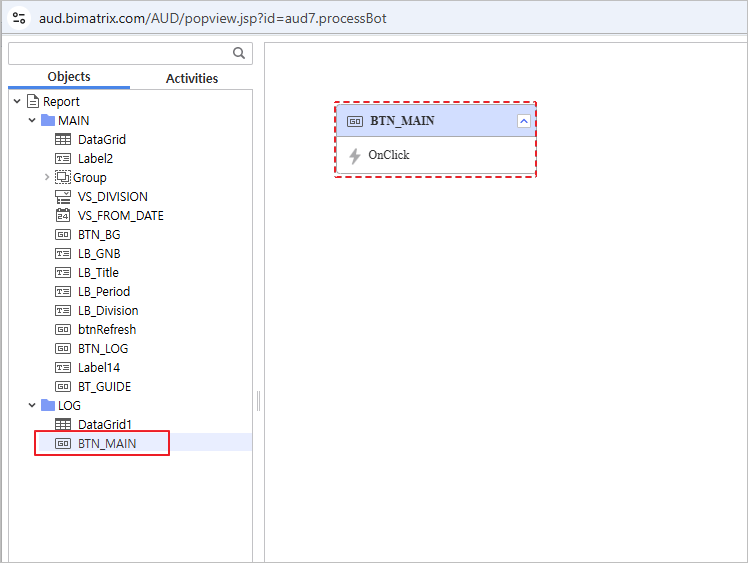
Task: Click the DataGrid table icon under MAIN
Action: point(63,140)
